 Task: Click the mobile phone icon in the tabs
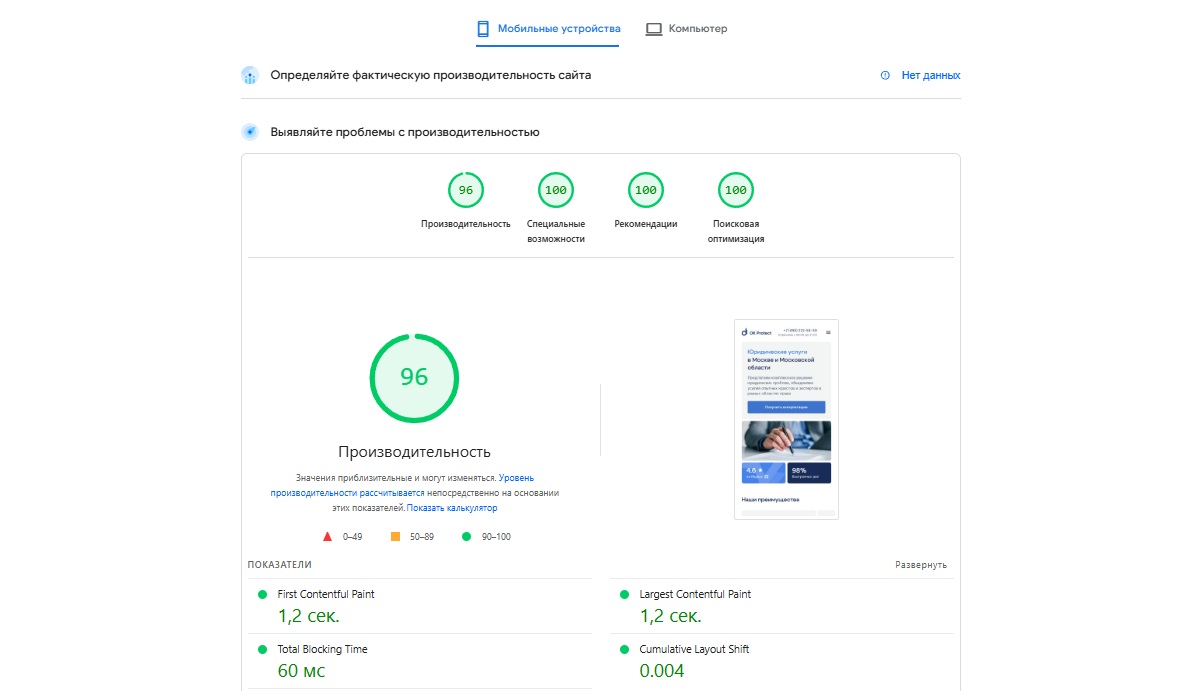pyautogui.click(x=482, y=29)
